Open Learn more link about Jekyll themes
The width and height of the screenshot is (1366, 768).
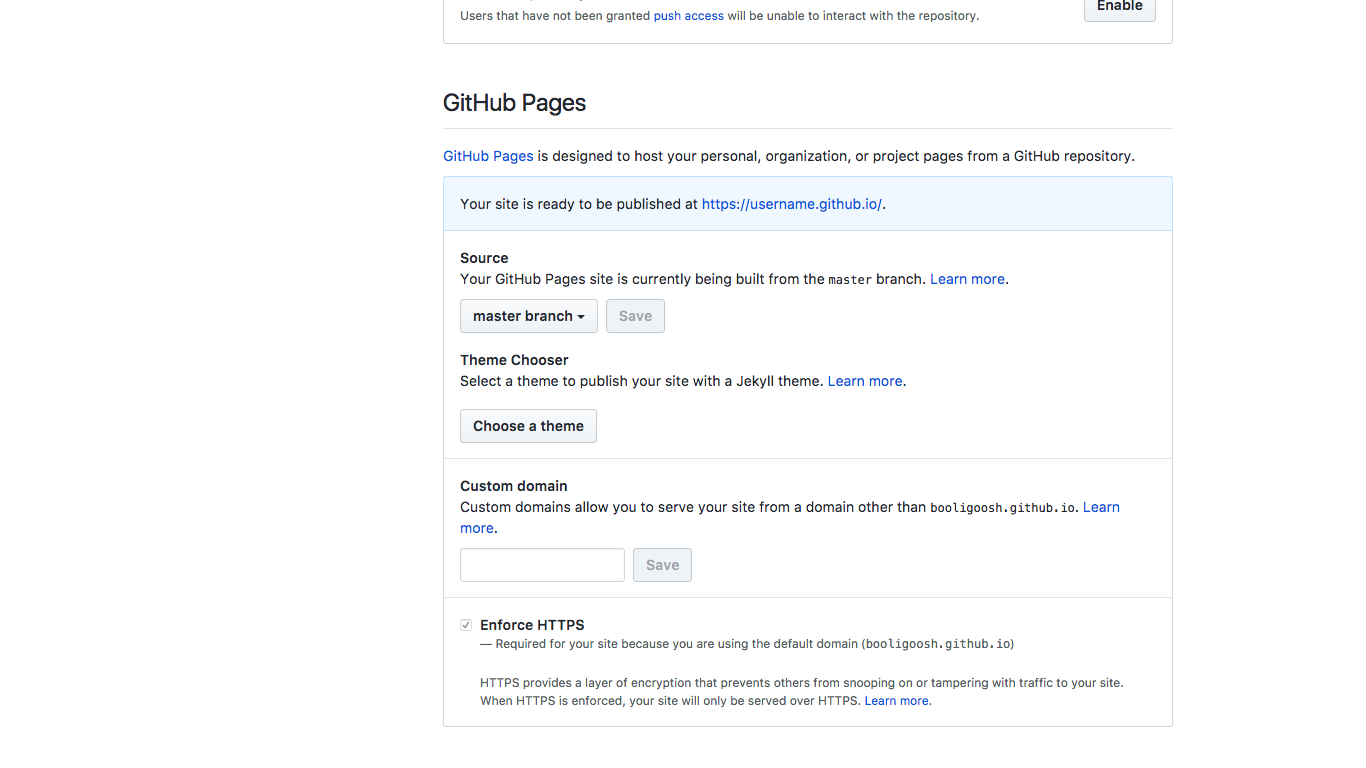(x=864, y=381)
